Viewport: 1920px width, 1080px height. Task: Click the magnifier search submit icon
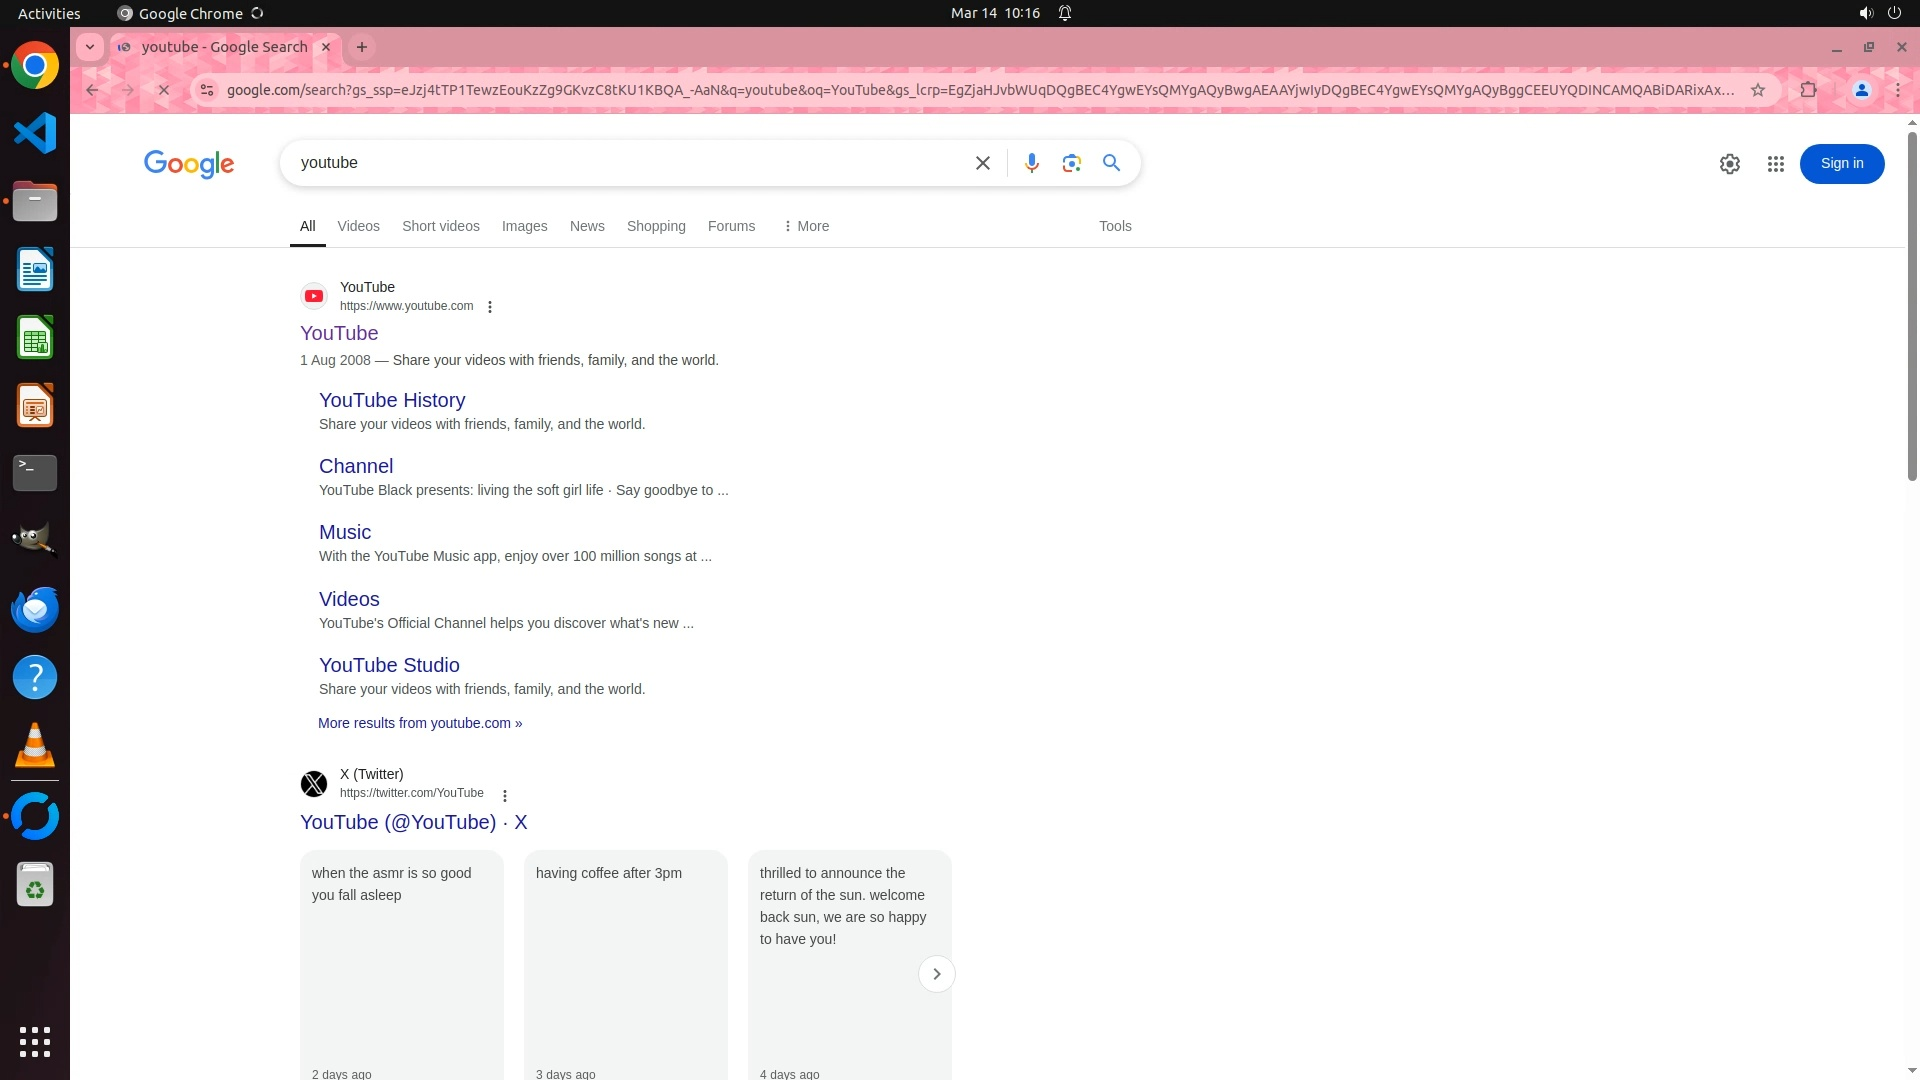pyautogui.click(x=1111, y=163)
